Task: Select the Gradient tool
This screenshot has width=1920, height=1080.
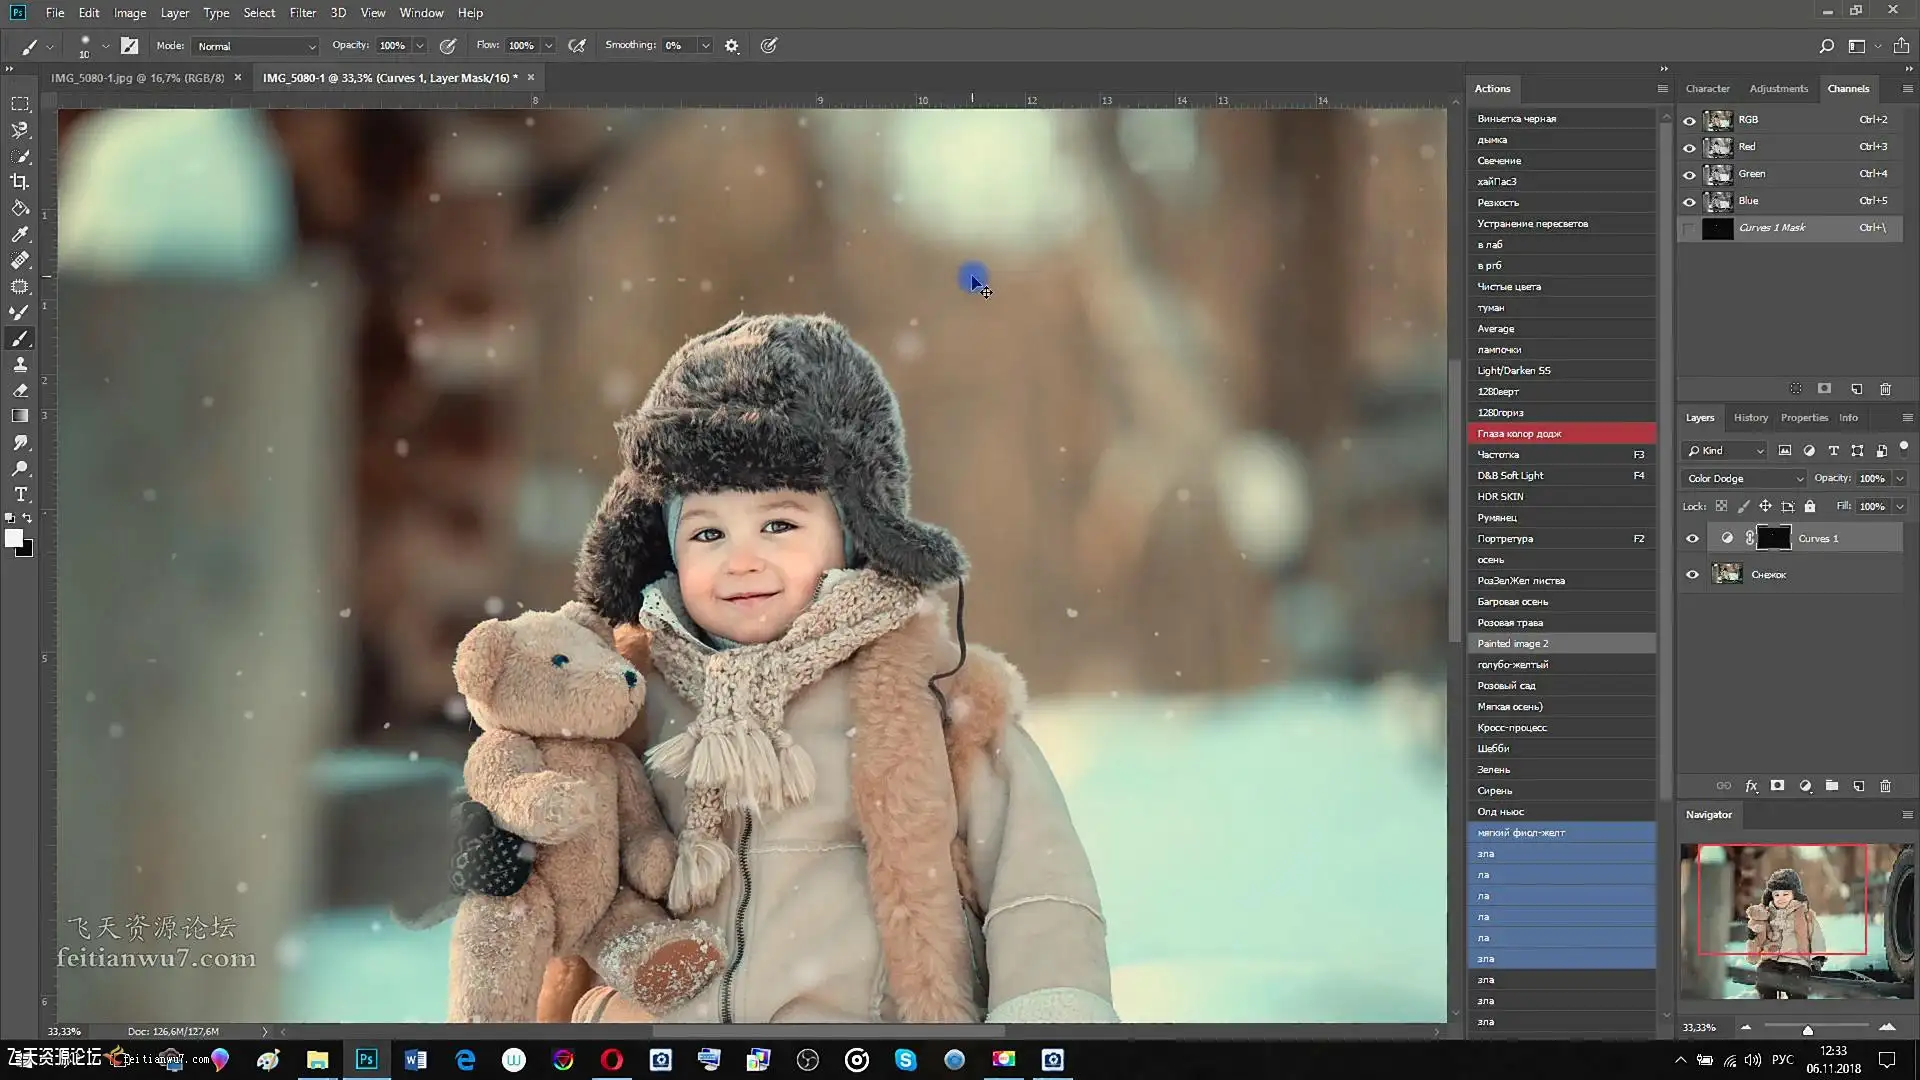Action: click(20, 417)
